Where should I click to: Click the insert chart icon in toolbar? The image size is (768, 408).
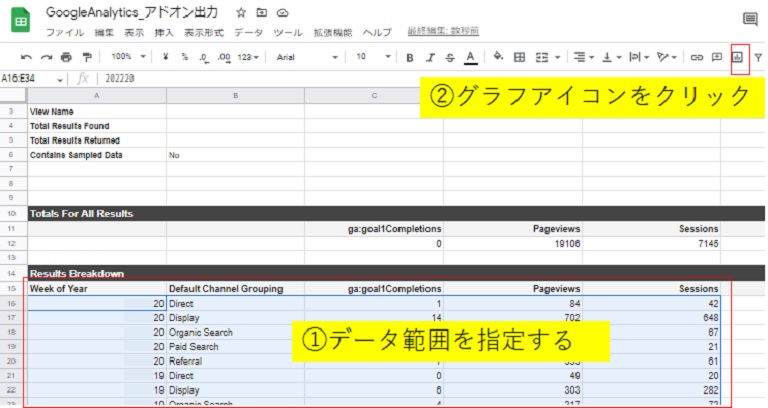click(739, 57)
